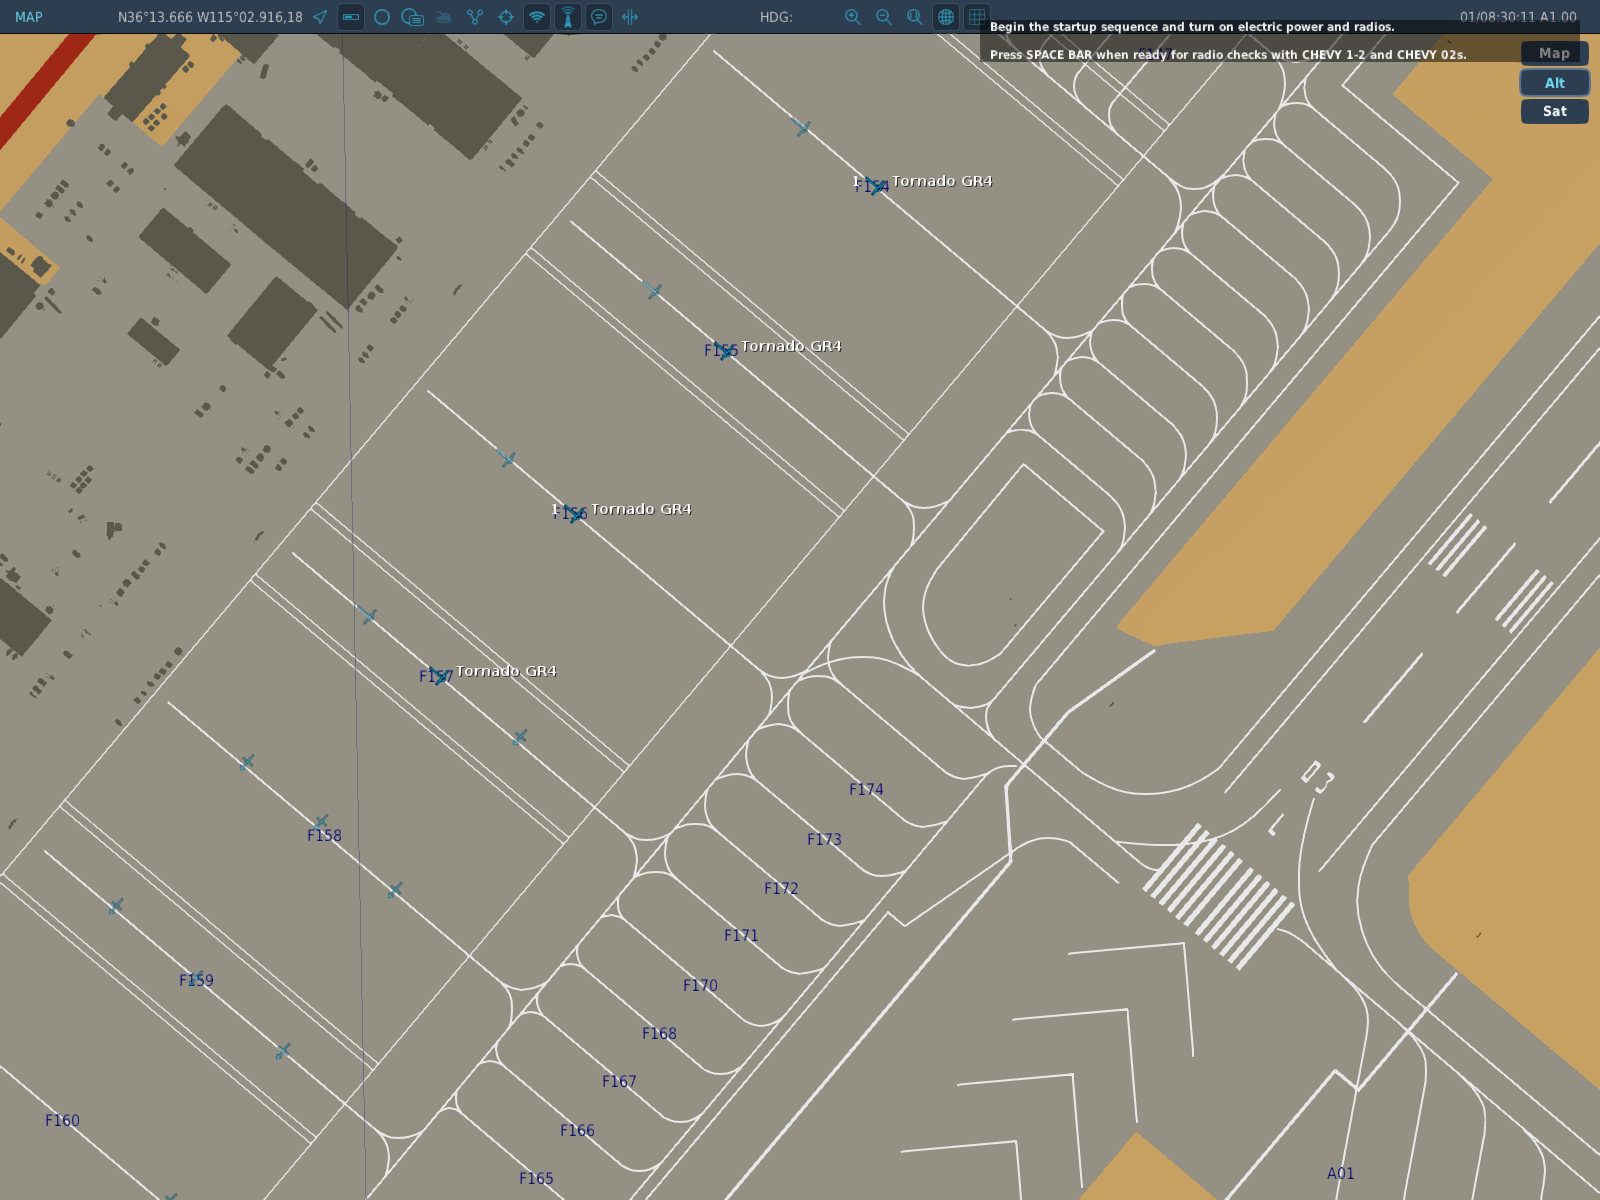Select the aircraft icon at parking F159
This screenshot has height=1200, width=1600.
coord(195,977)
